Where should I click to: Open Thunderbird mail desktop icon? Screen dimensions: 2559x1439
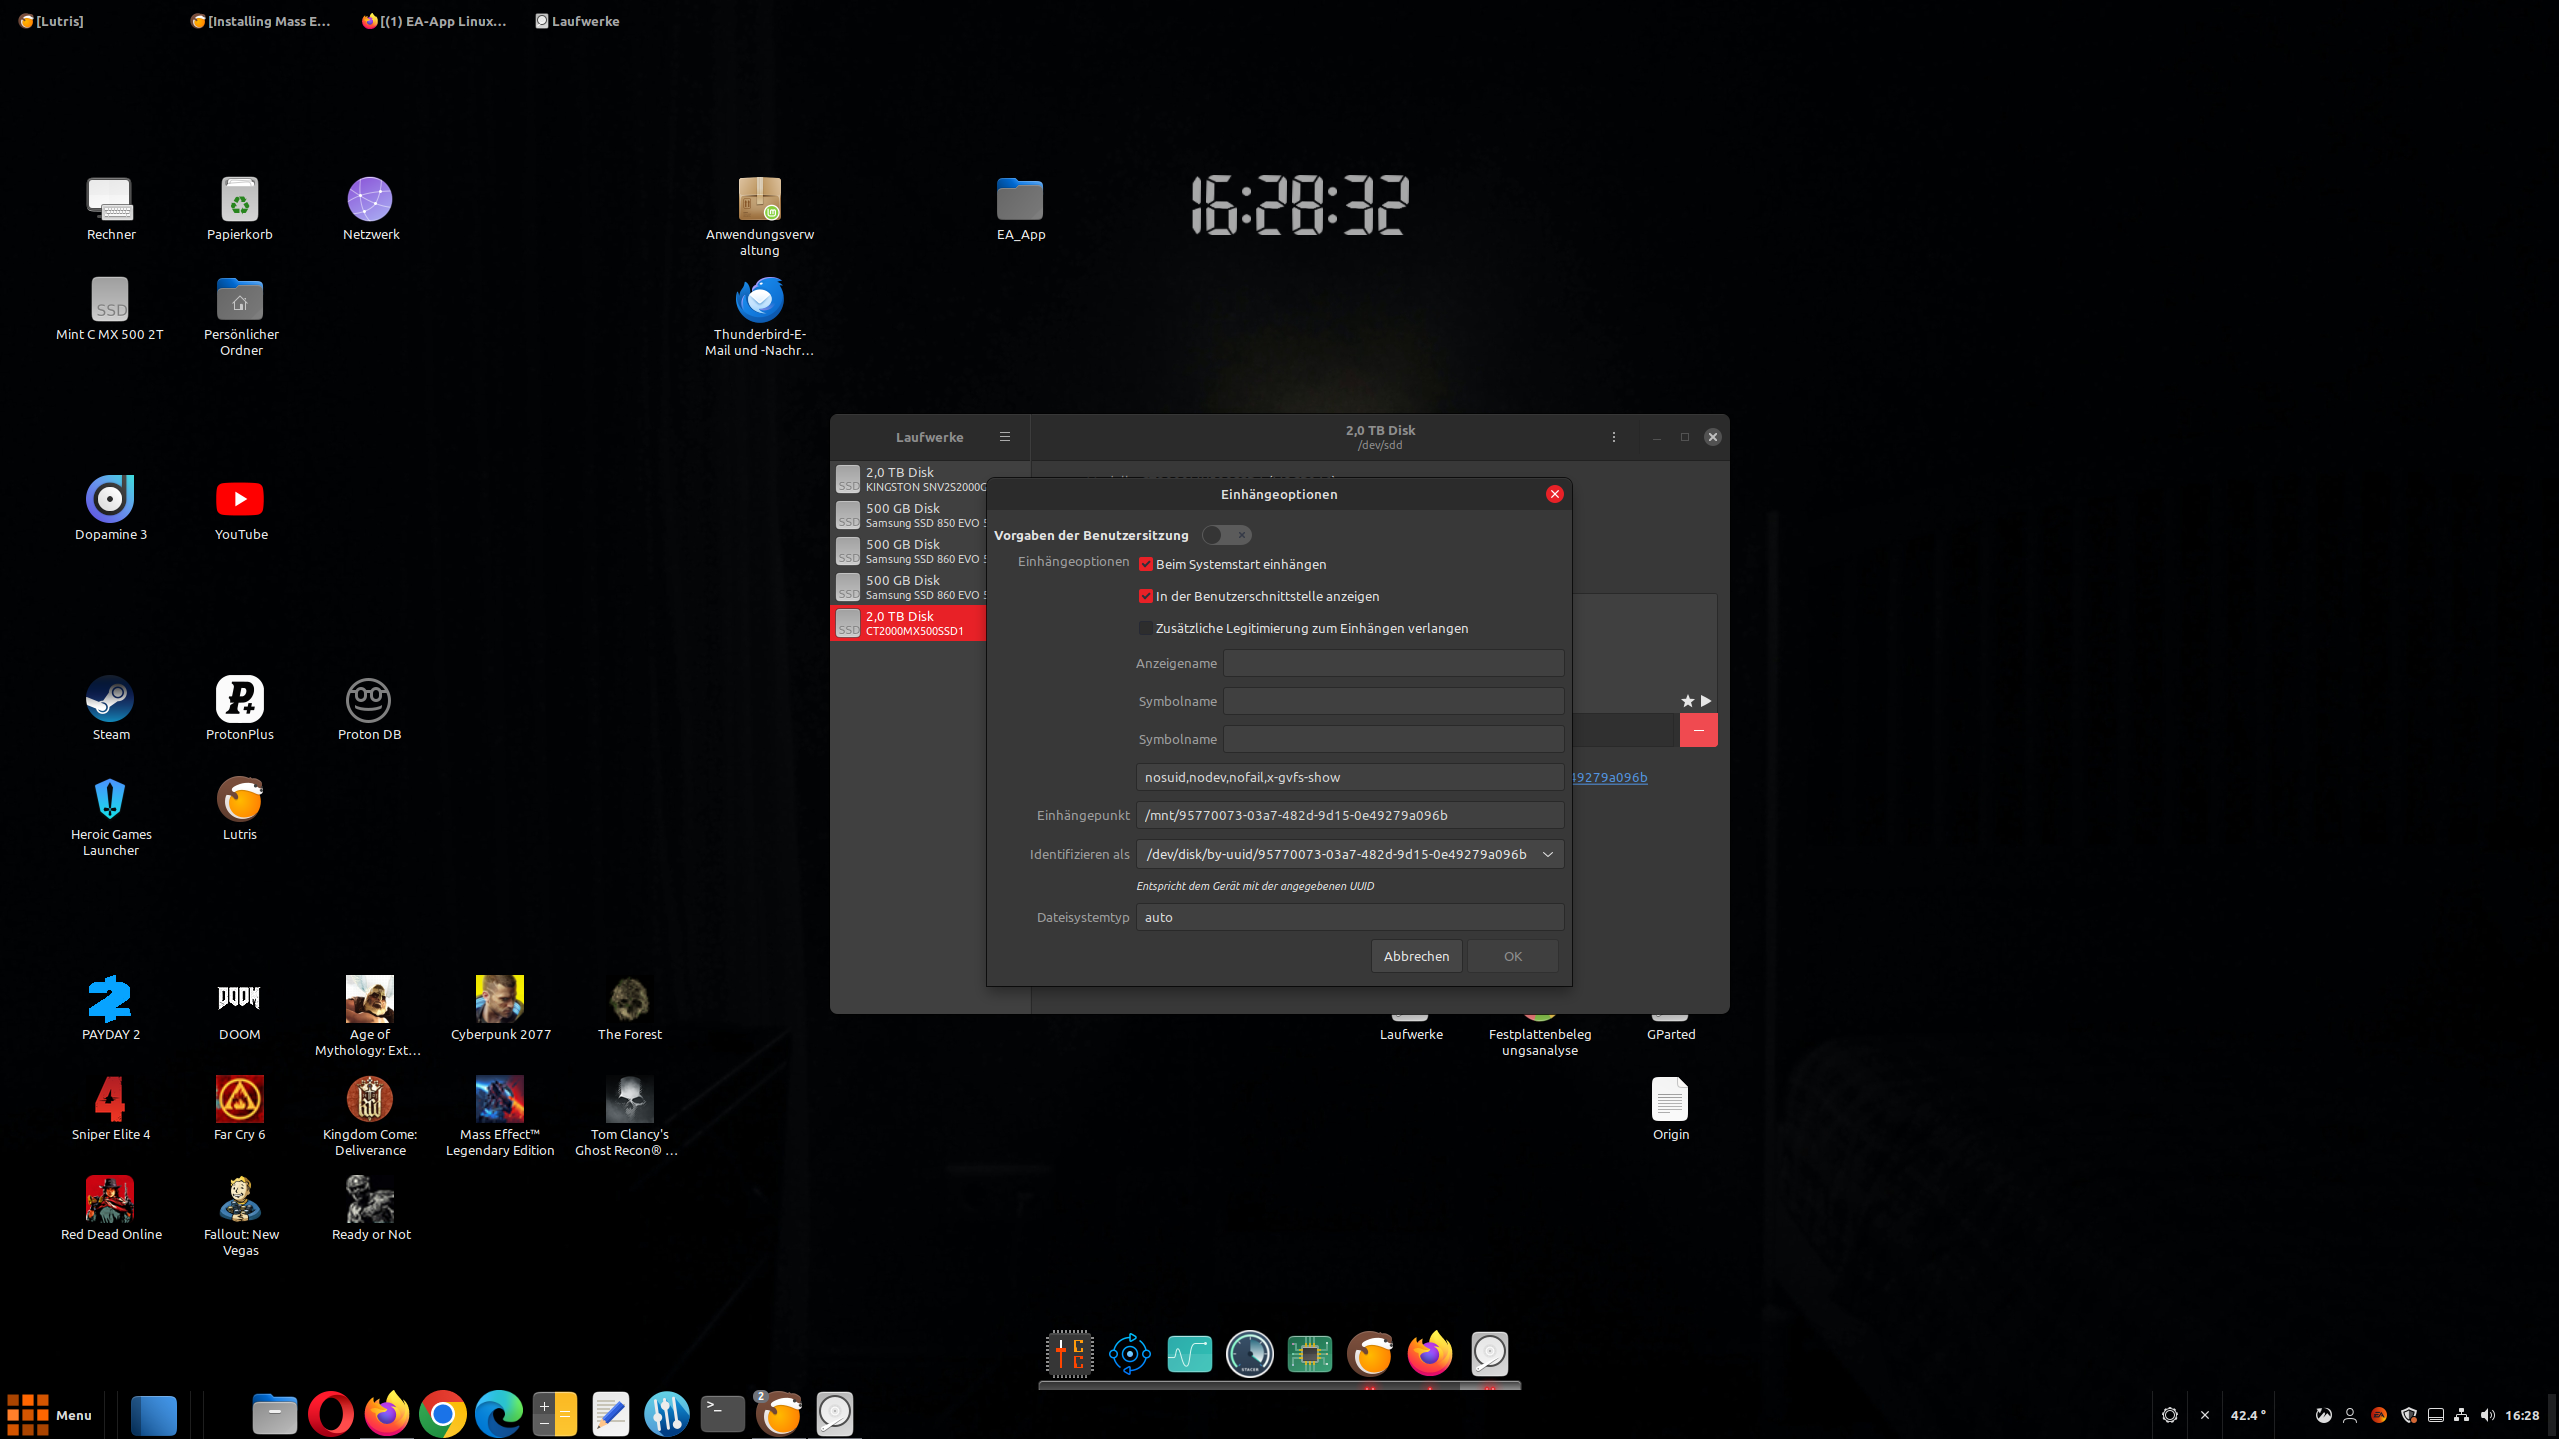tap(759, 299)
